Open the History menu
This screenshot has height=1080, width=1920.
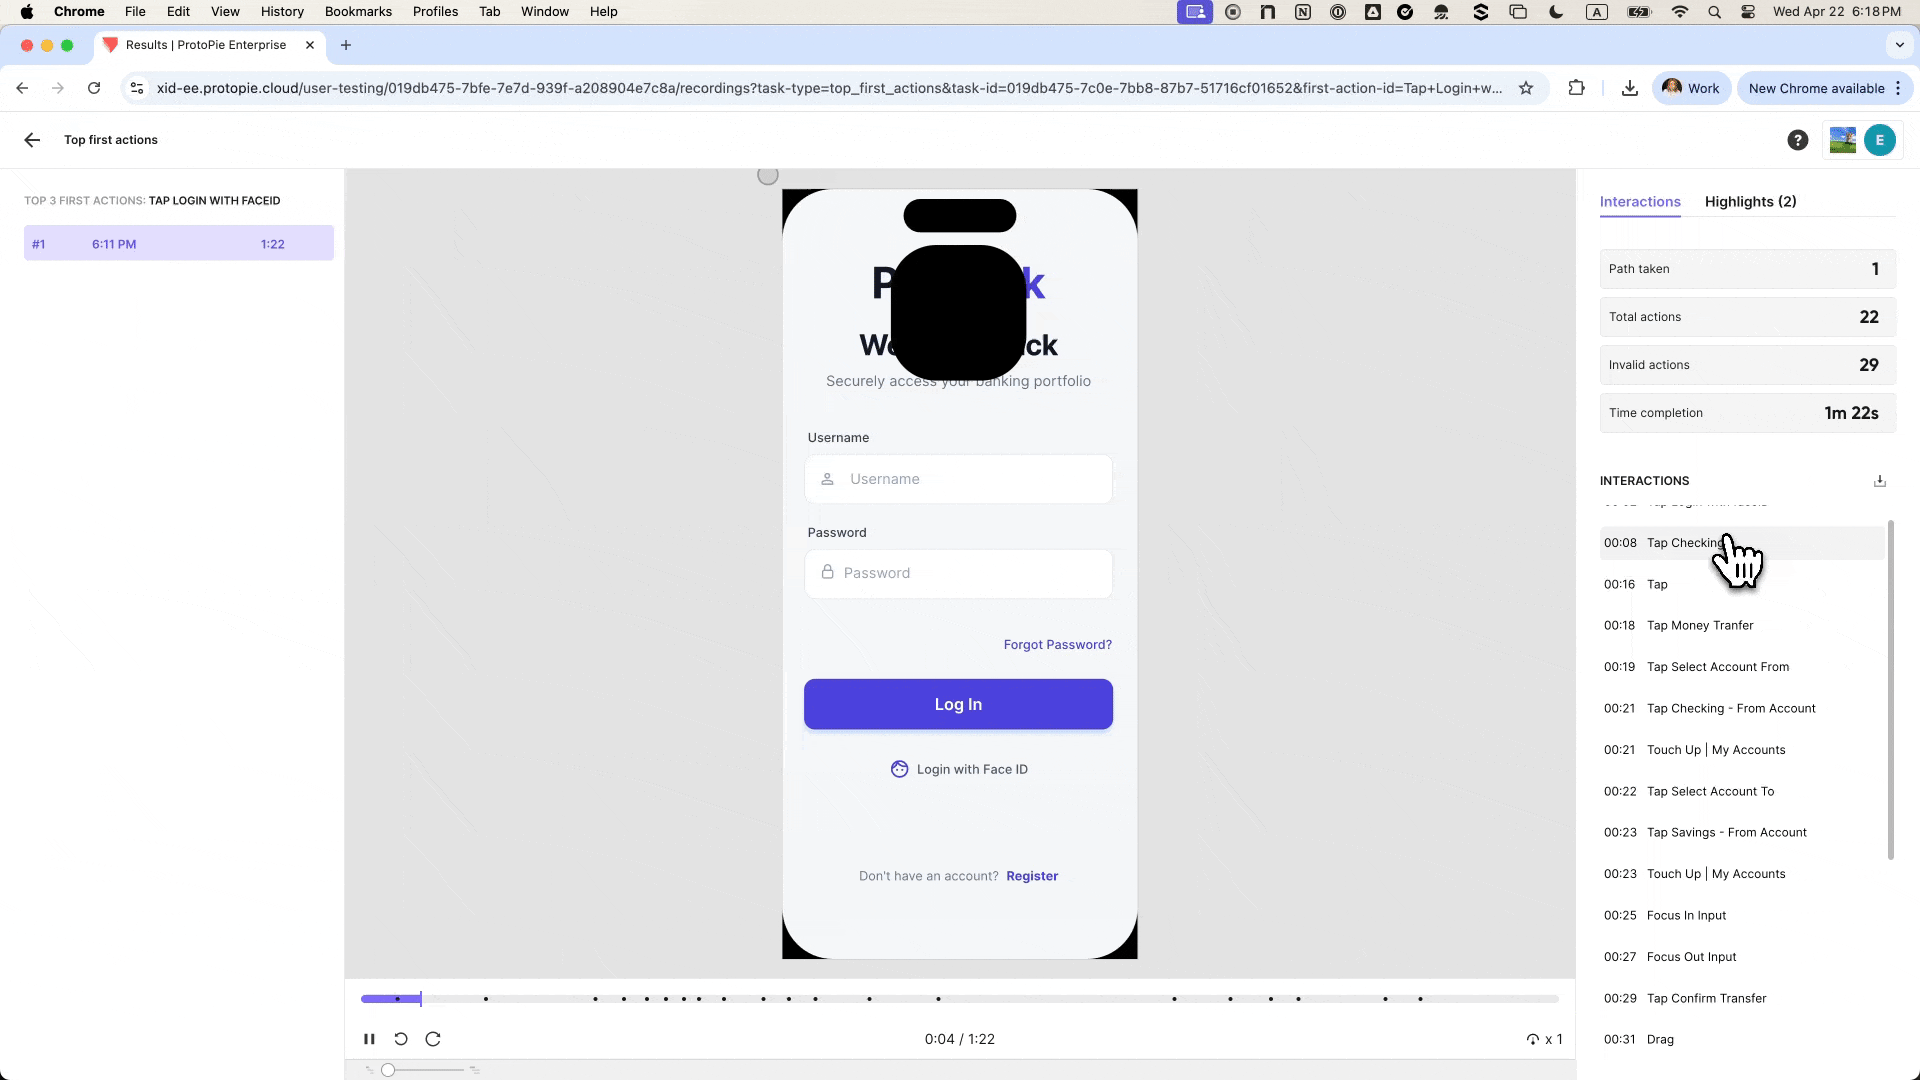[x=282, y=12]
